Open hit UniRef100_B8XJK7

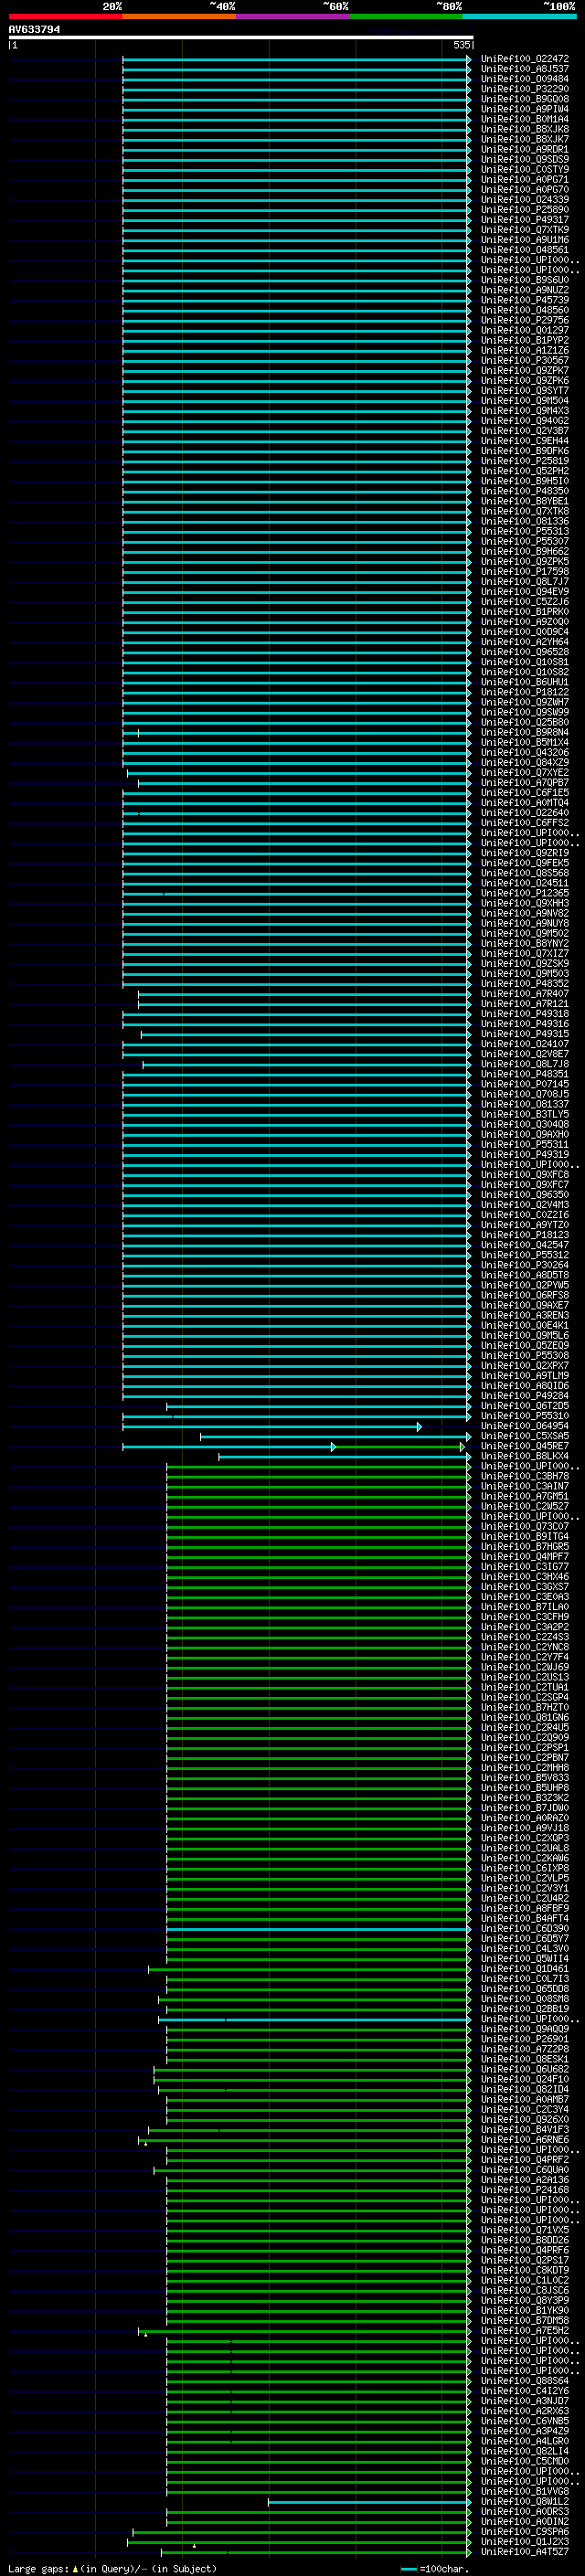coord(524,140)
